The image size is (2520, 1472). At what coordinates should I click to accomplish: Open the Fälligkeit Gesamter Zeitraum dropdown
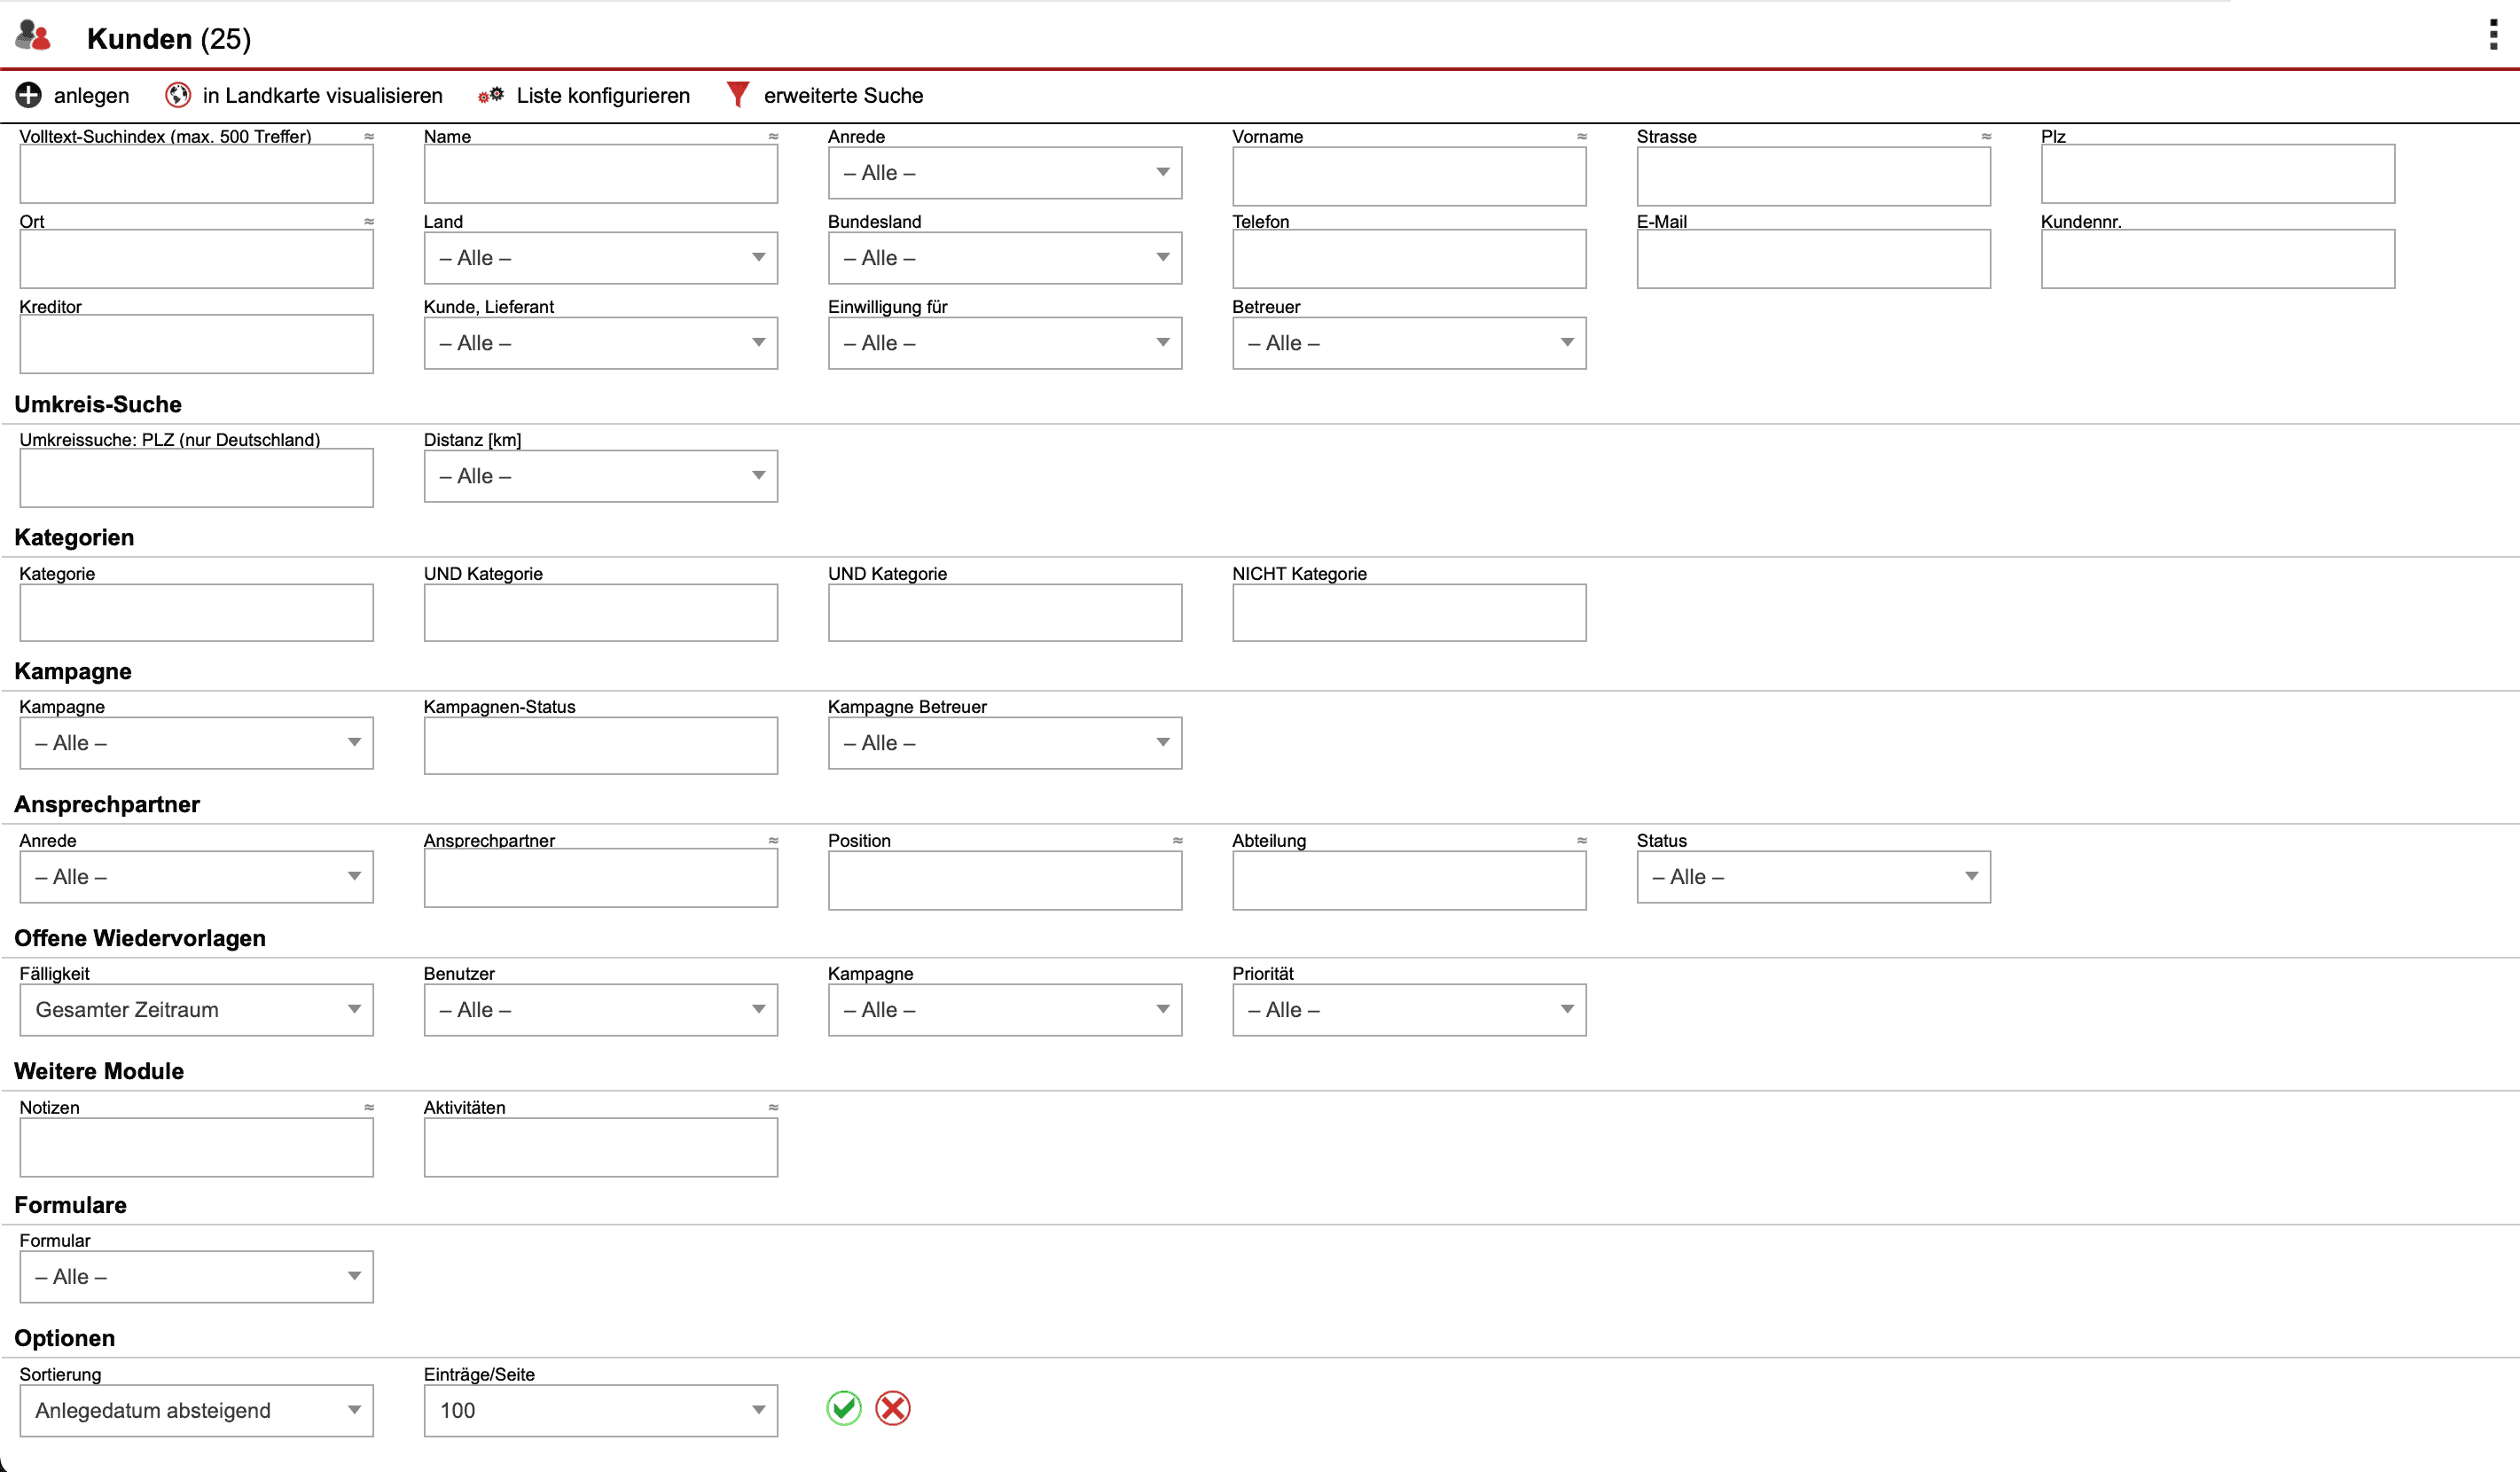pyautogui.click(x=196, y=1010)
